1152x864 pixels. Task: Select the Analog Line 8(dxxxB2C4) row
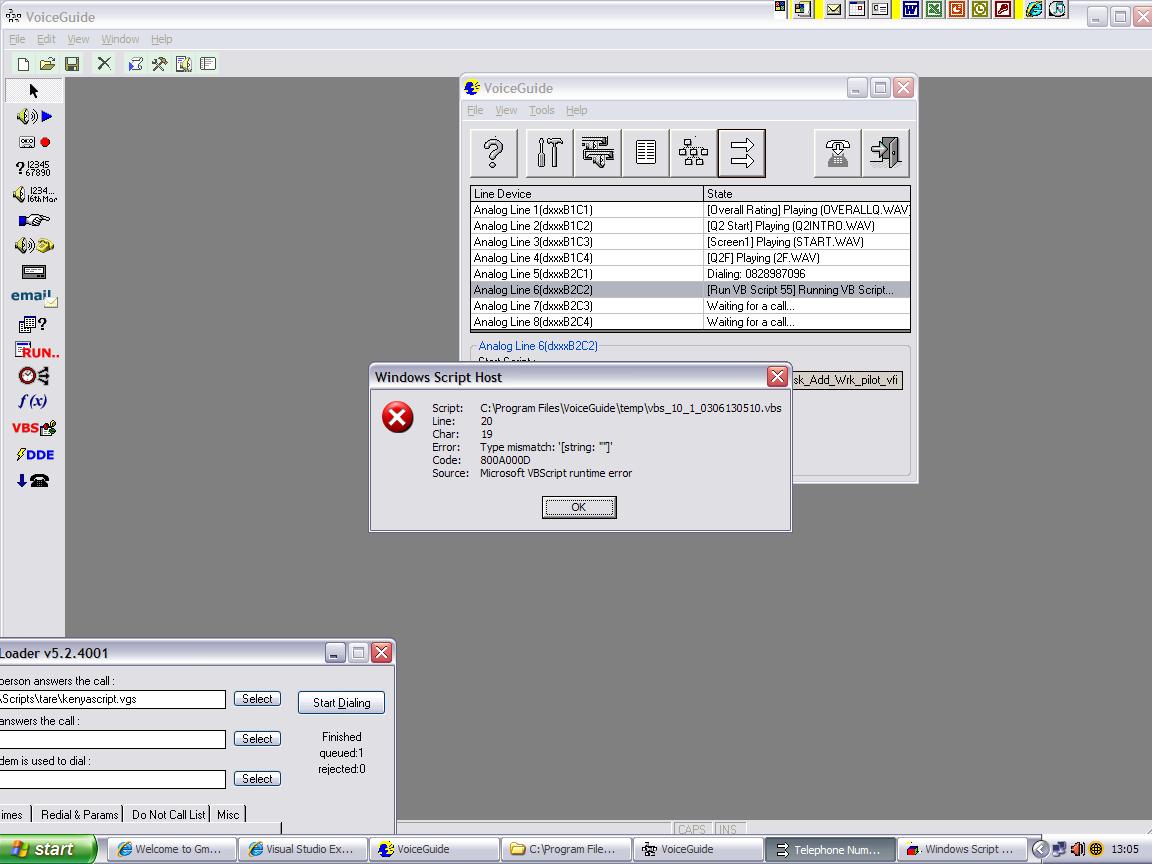(x=690, y=322)
